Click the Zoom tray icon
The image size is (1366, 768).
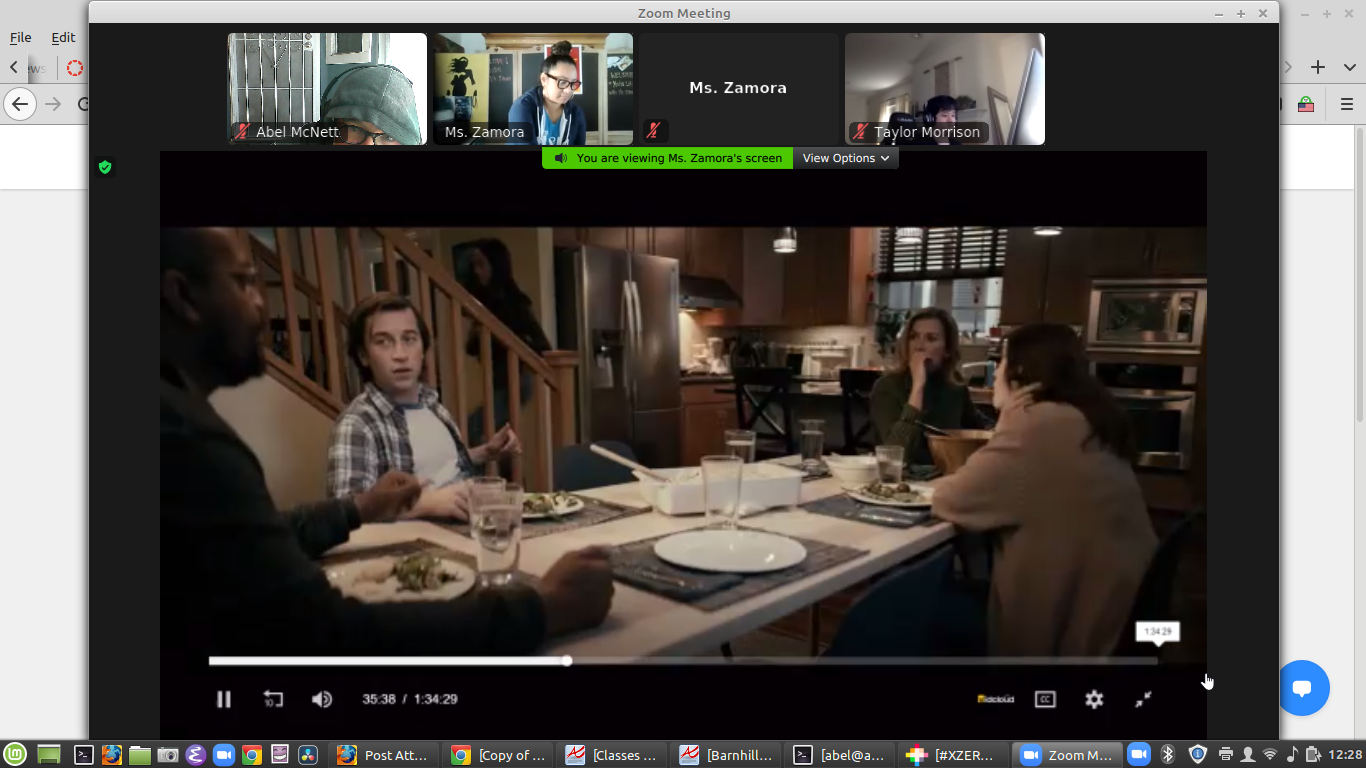coord(1138,755)
